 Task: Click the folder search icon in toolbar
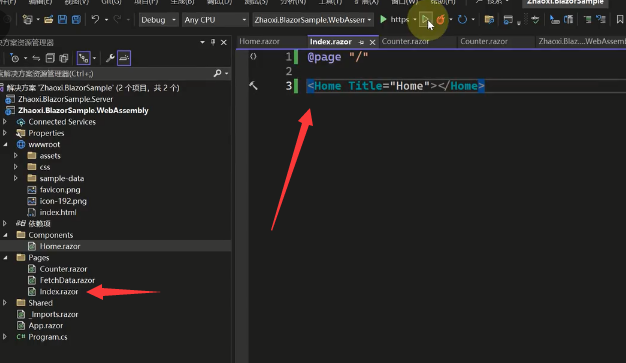click(x=489, y=19)
